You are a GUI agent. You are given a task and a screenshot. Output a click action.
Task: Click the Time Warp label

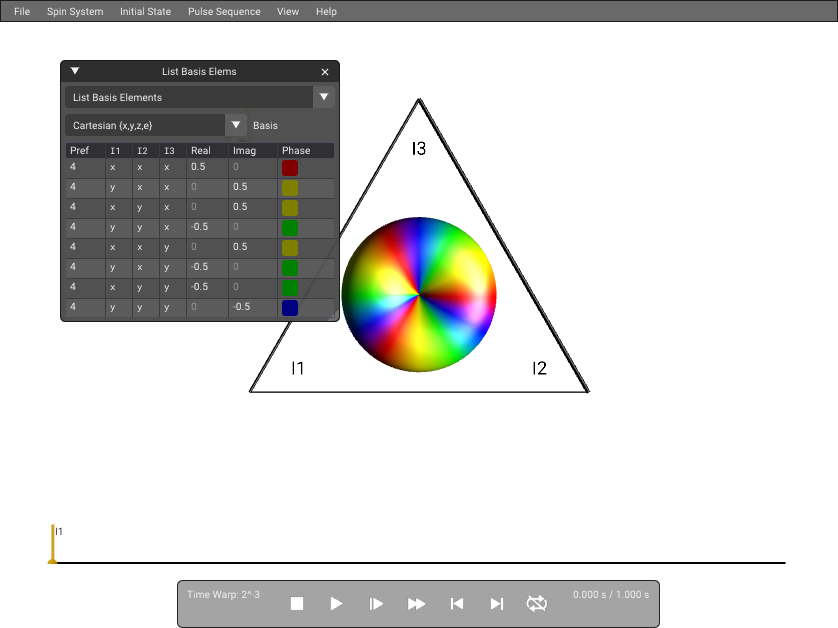click(223, 594)
